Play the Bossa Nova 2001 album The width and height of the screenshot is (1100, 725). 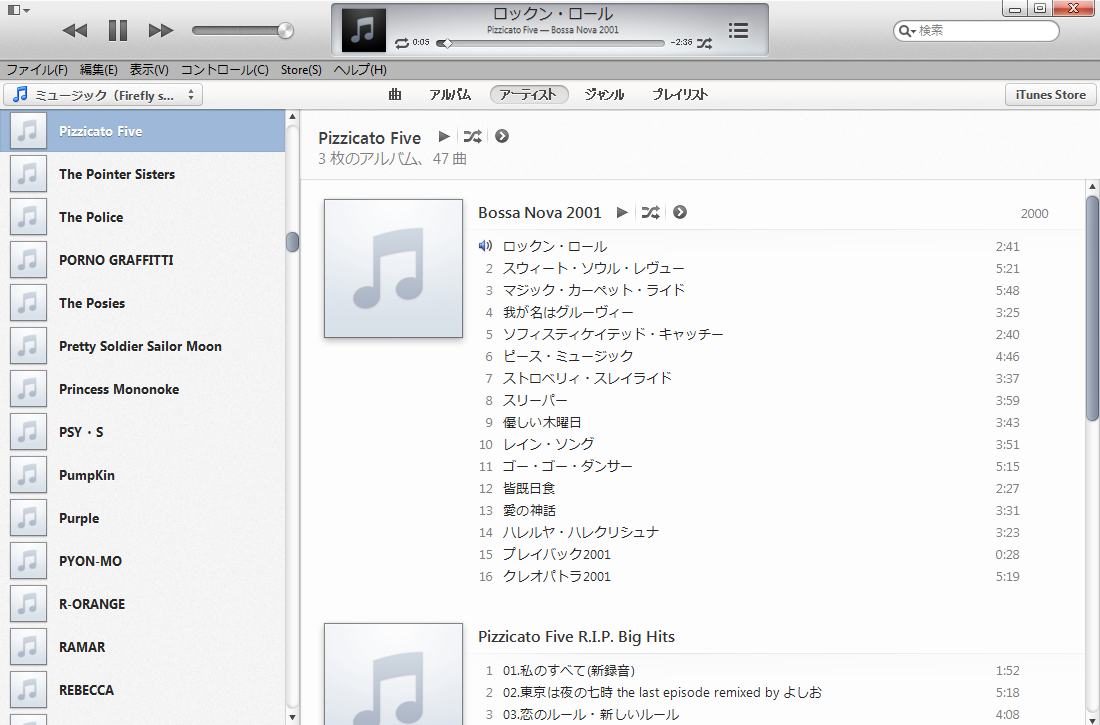(622, 212)
